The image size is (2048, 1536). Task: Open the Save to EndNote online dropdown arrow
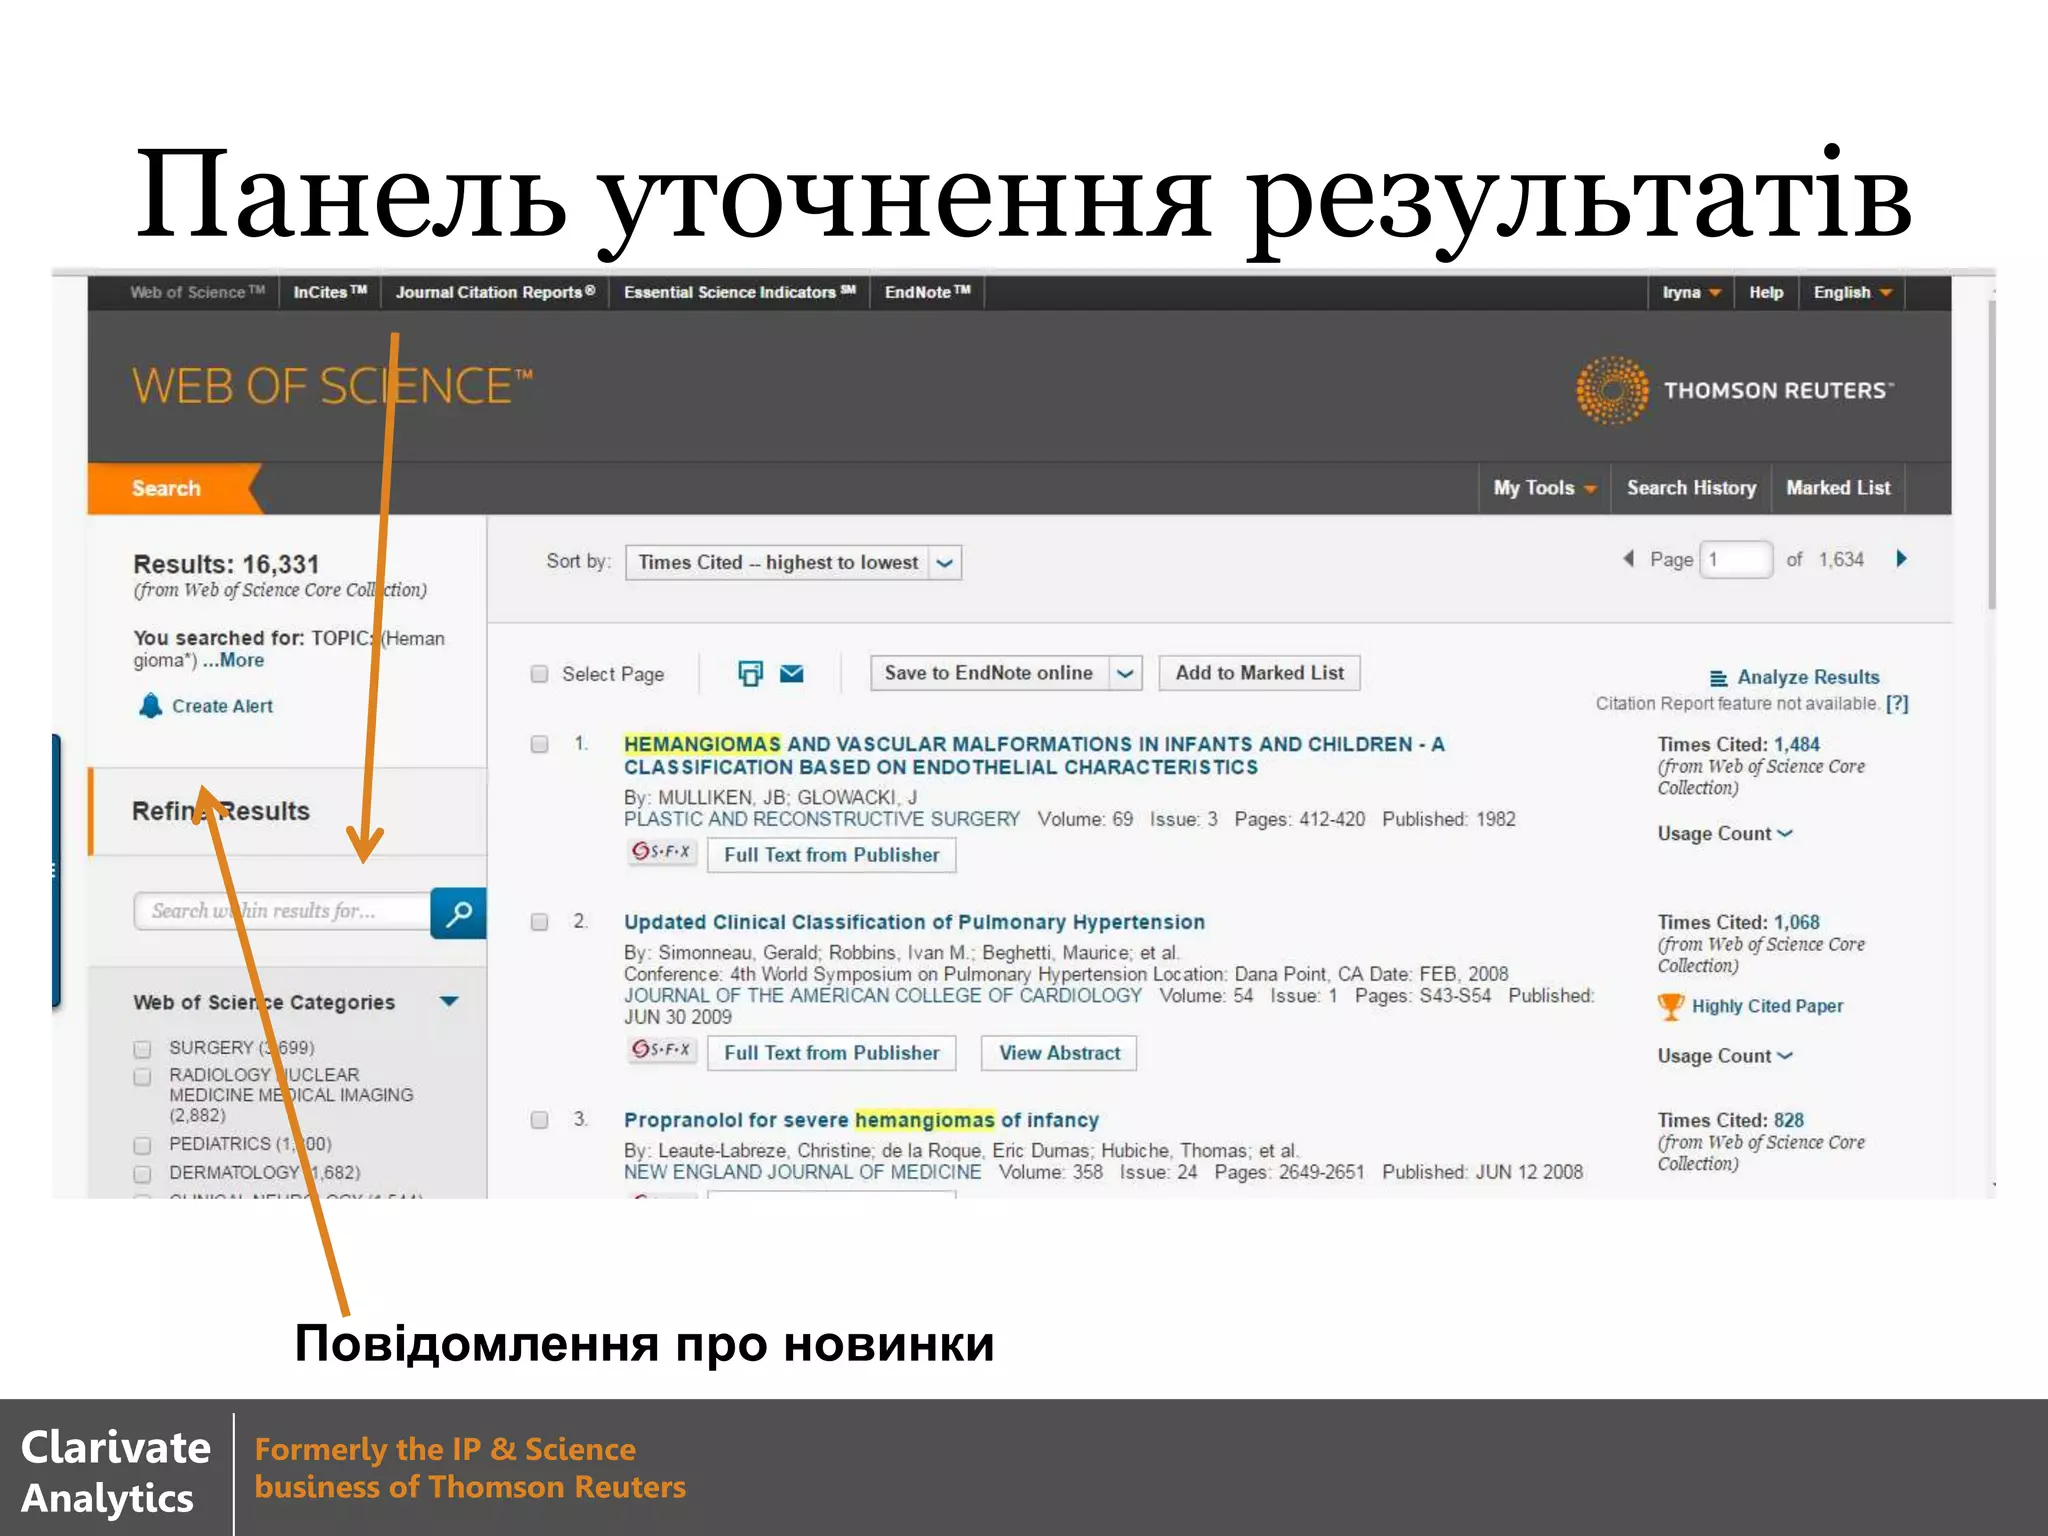1125,674
